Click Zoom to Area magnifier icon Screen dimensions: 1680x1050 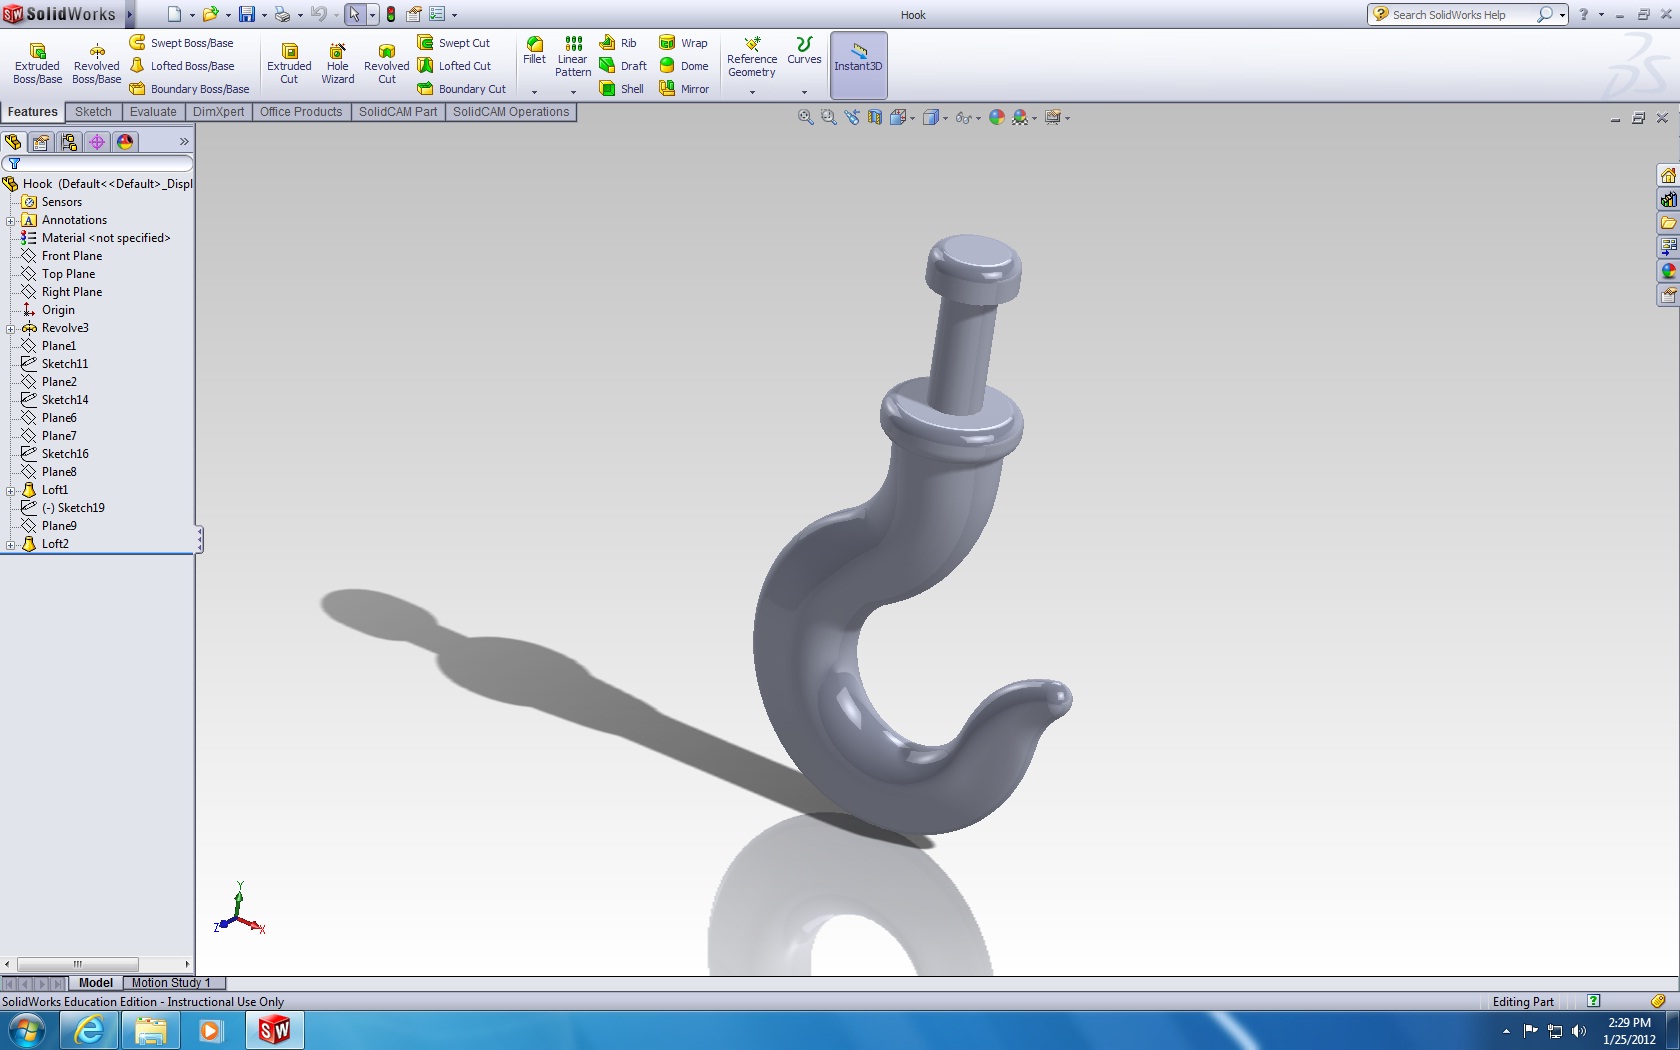tap(828, 117)
